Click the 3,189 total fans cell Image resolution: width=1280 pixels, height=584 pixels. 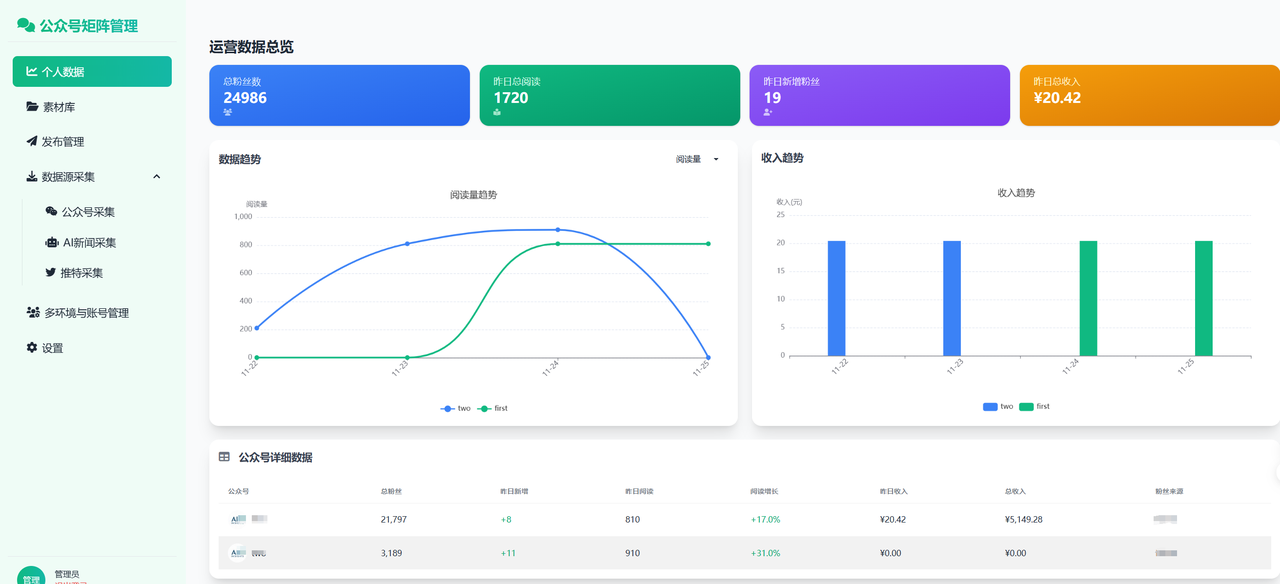391,553
